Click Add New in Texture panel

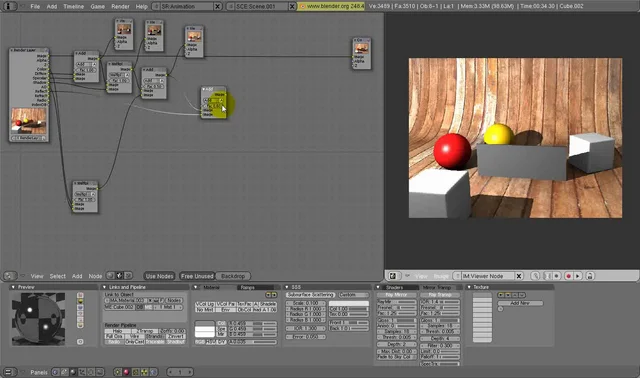[x=520, y=303]
